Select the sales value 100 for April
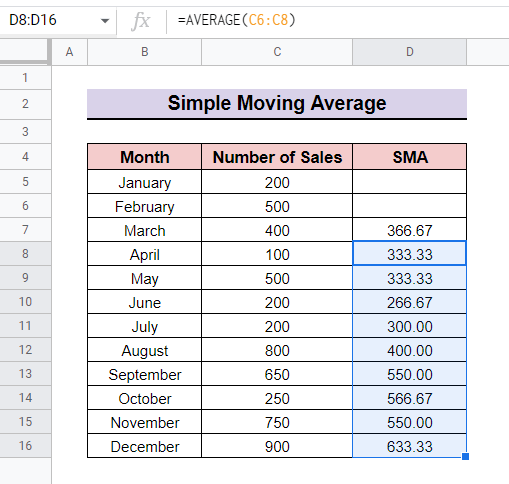Viewport: 509px width, 484px height. (277, 254)
